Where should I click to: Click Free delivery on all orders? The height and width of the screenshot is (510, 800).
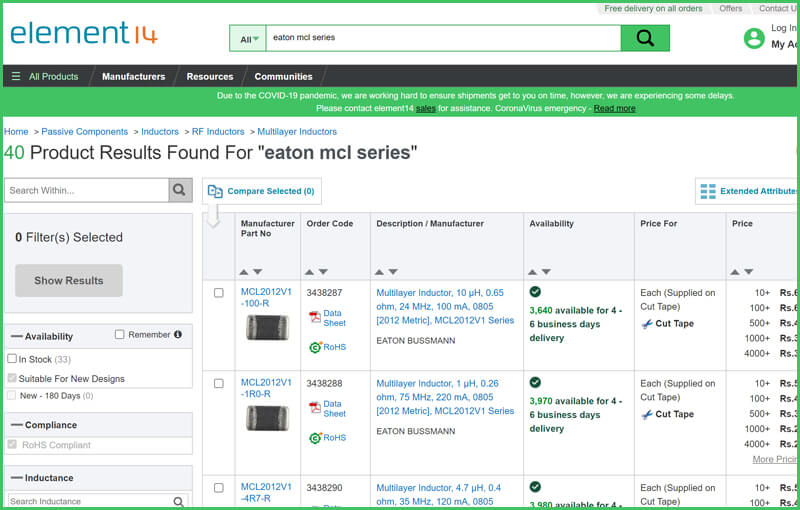[x=653, y=9]
